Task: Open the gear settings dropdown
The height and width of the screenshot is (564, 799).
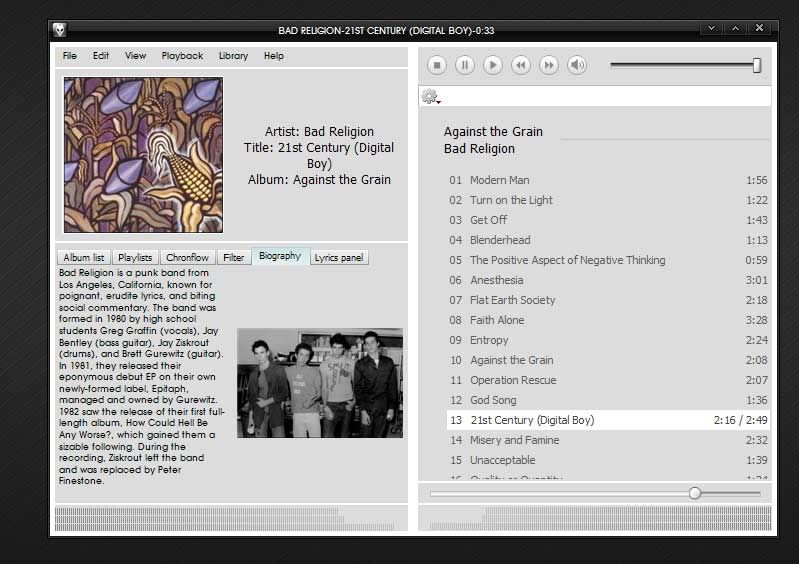Action: [431, 96]
